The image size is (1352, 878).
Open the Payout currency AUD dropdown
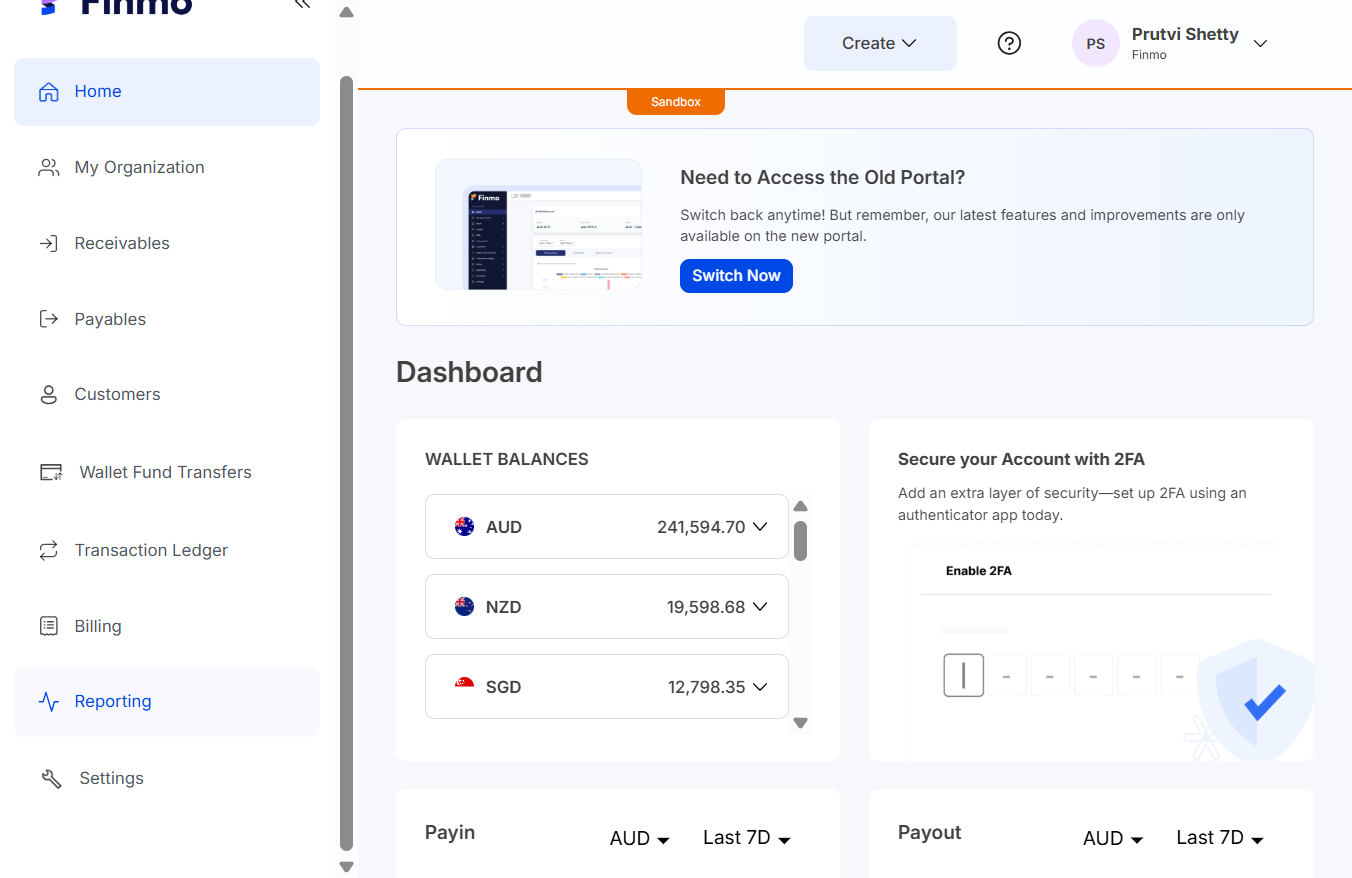1113,839
